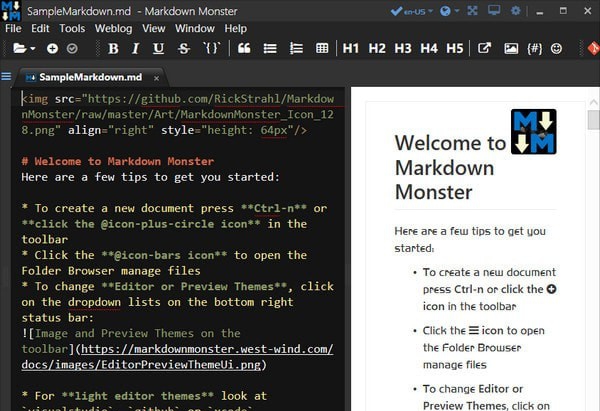The height and width of the screenshot is (411, 600).
Task: Open the File menu
Action: click(x=13, y=28)
